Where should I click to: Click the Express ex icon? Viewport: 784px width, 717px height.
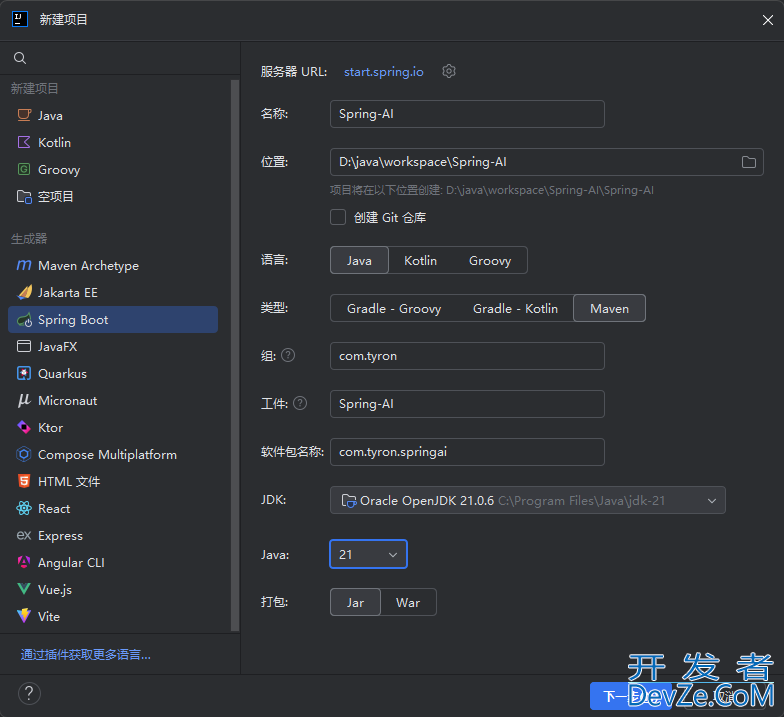tap(24, 536)
